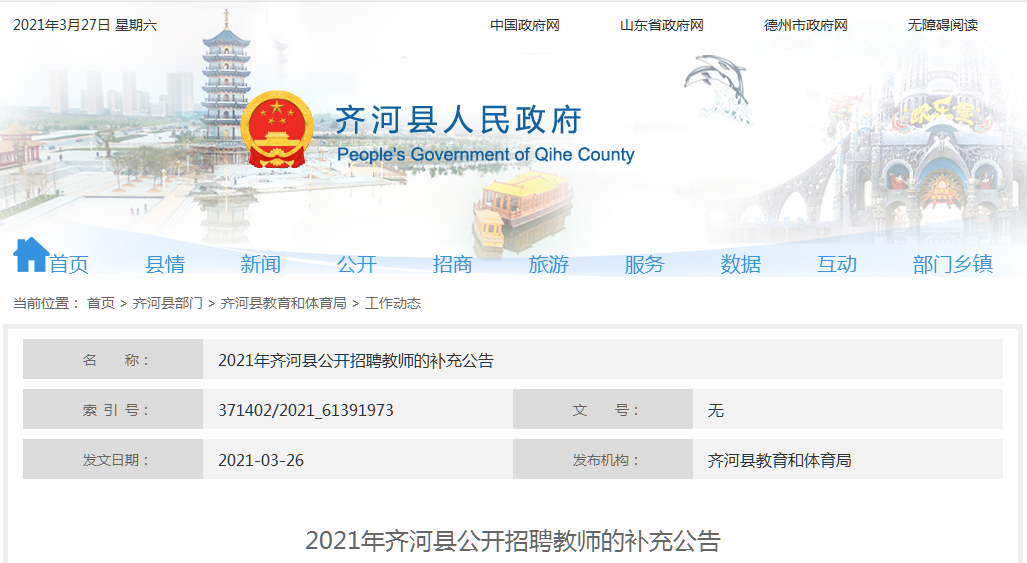Click the 当前位置 label
Screen dimensions: 1027x563
click(x=46, y=303)
